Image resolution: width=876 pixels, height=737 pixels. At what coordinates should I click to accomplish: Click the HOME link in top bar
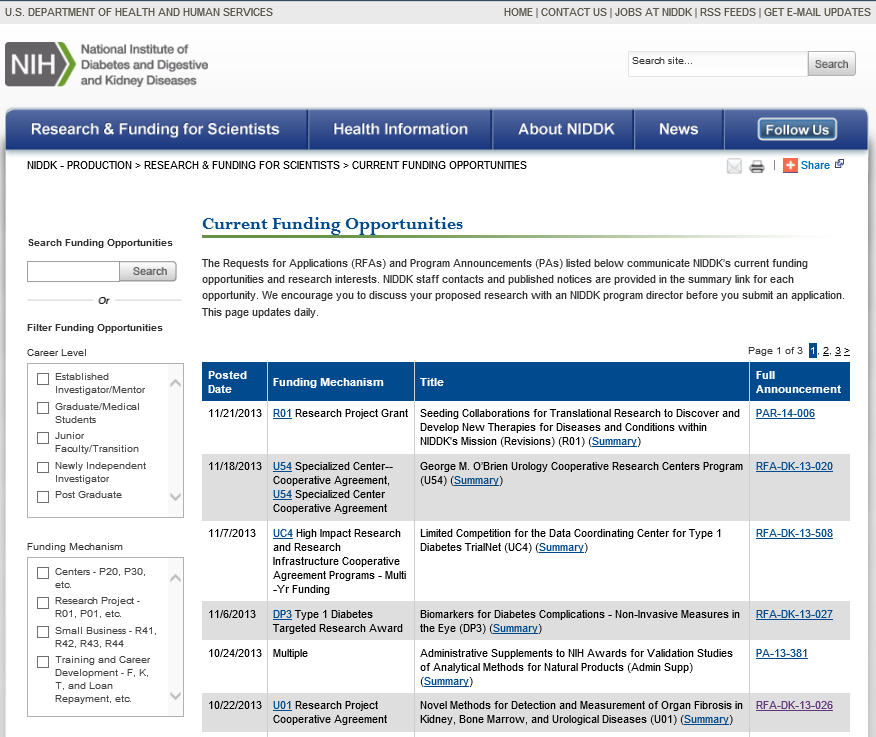click(518, 12)
